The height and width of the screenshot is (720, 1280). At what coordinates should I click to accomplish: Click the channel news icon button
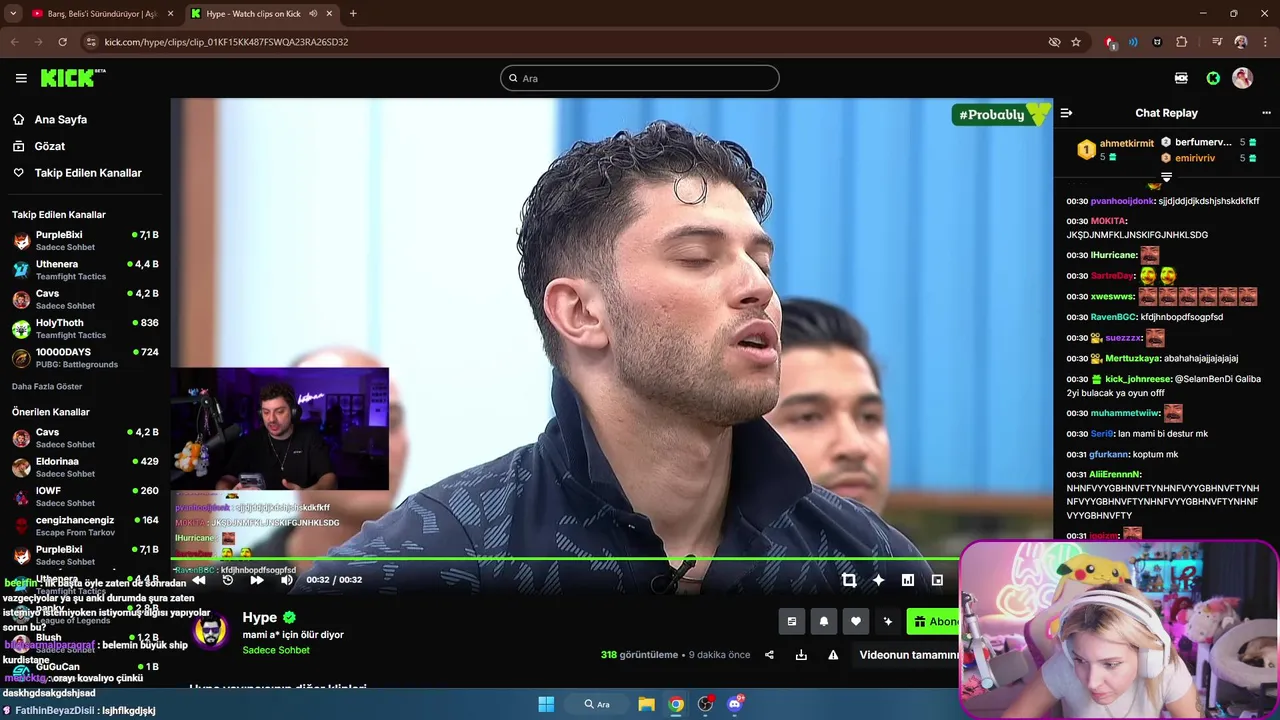click(792, 621)
